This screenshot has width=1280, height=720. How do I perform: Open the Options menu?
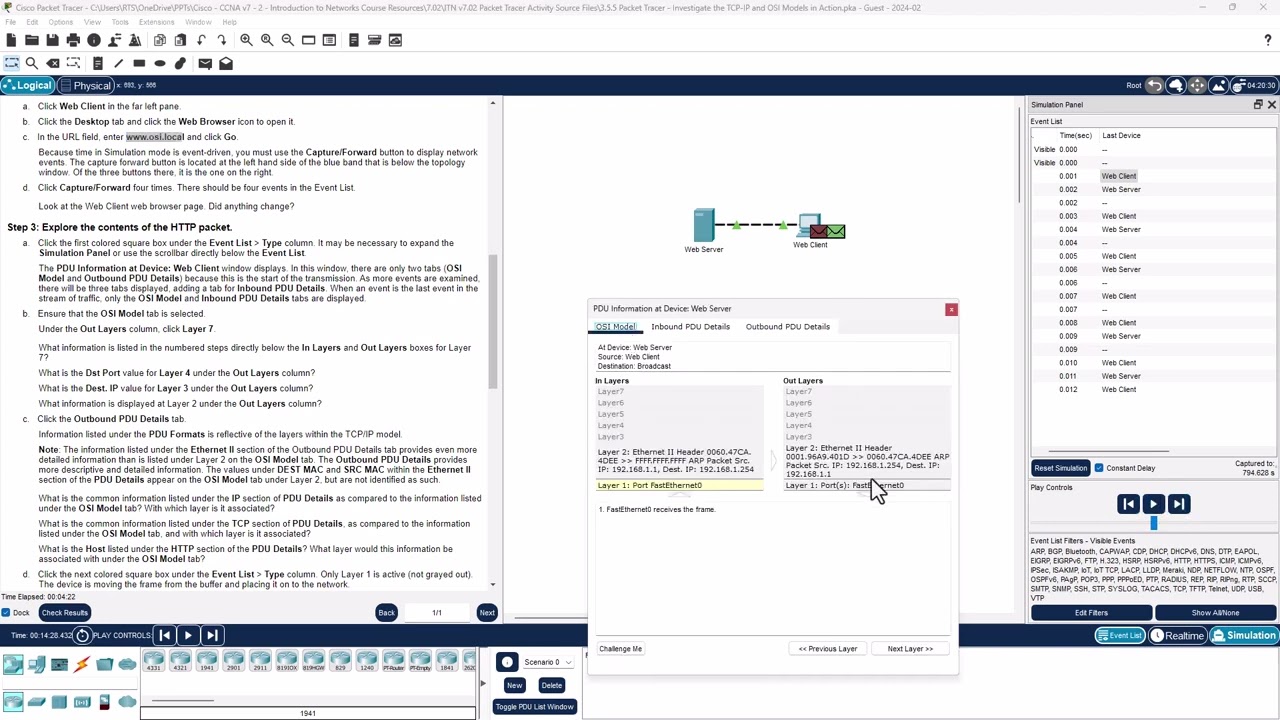click(60, 22)
